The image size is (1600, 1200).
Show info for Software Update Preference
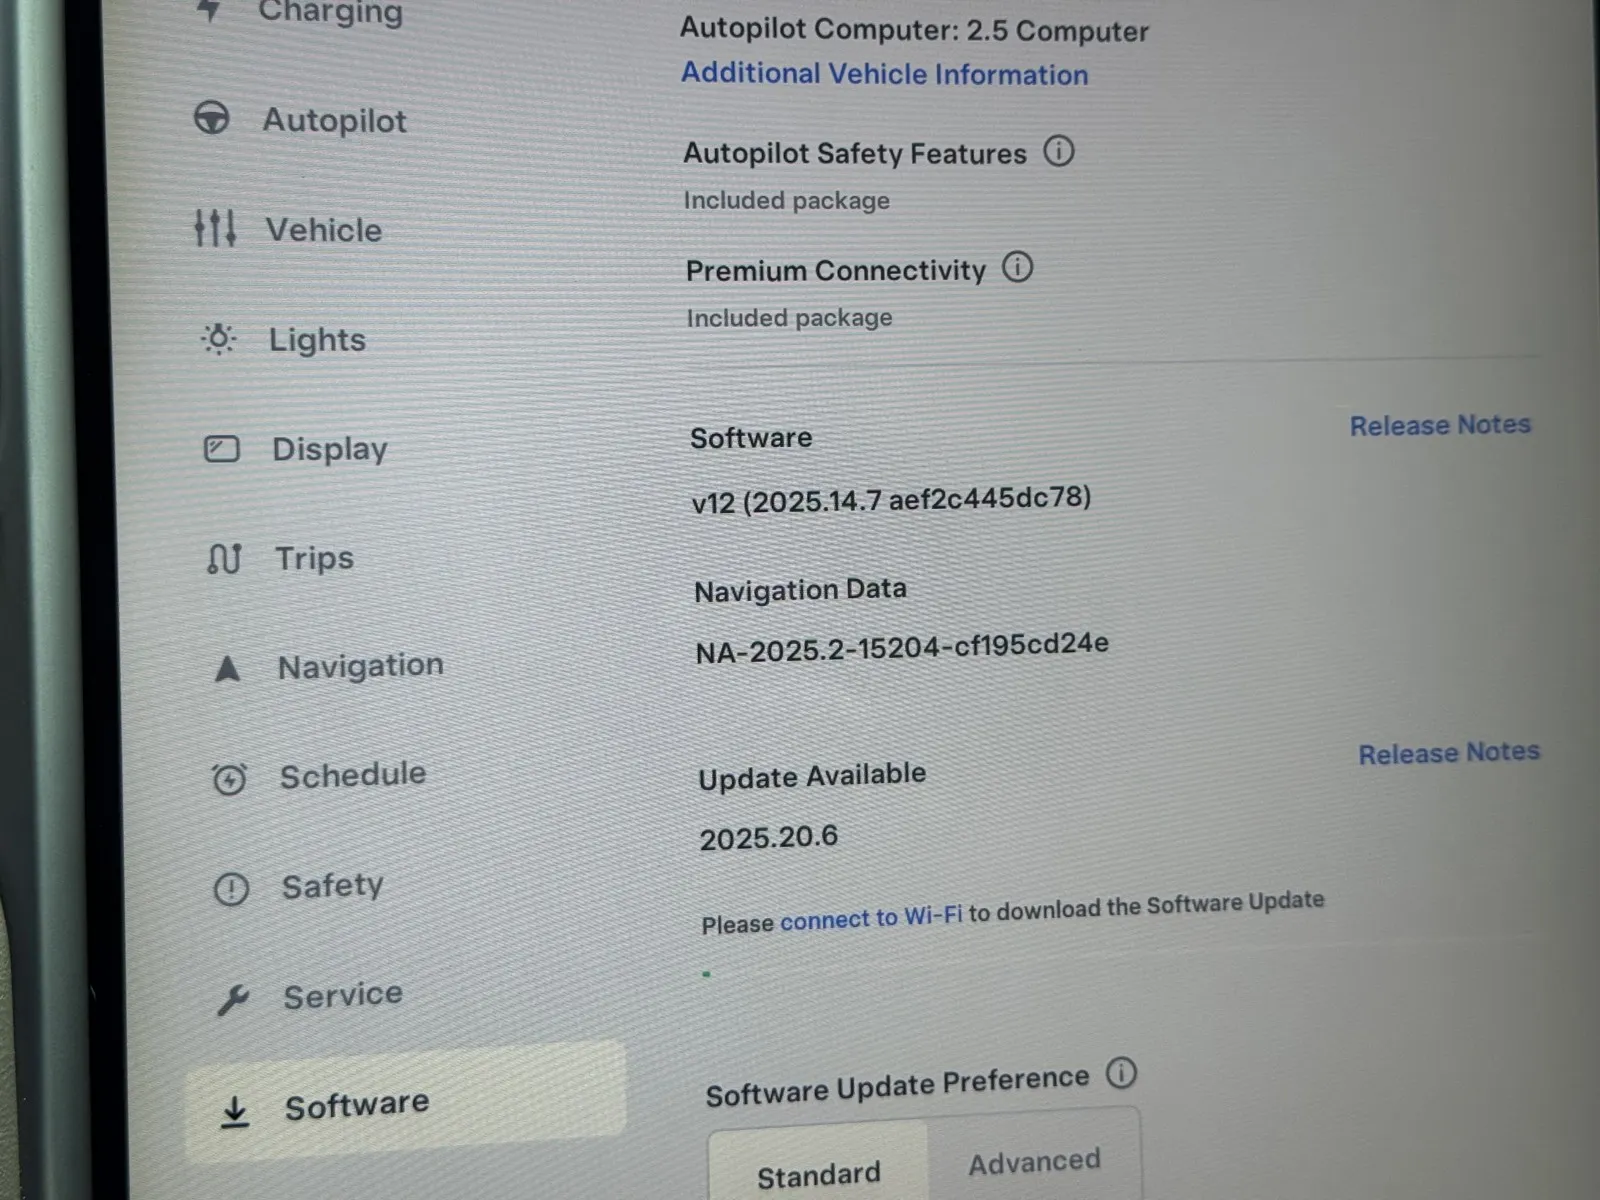(x=1121, y=1073)
